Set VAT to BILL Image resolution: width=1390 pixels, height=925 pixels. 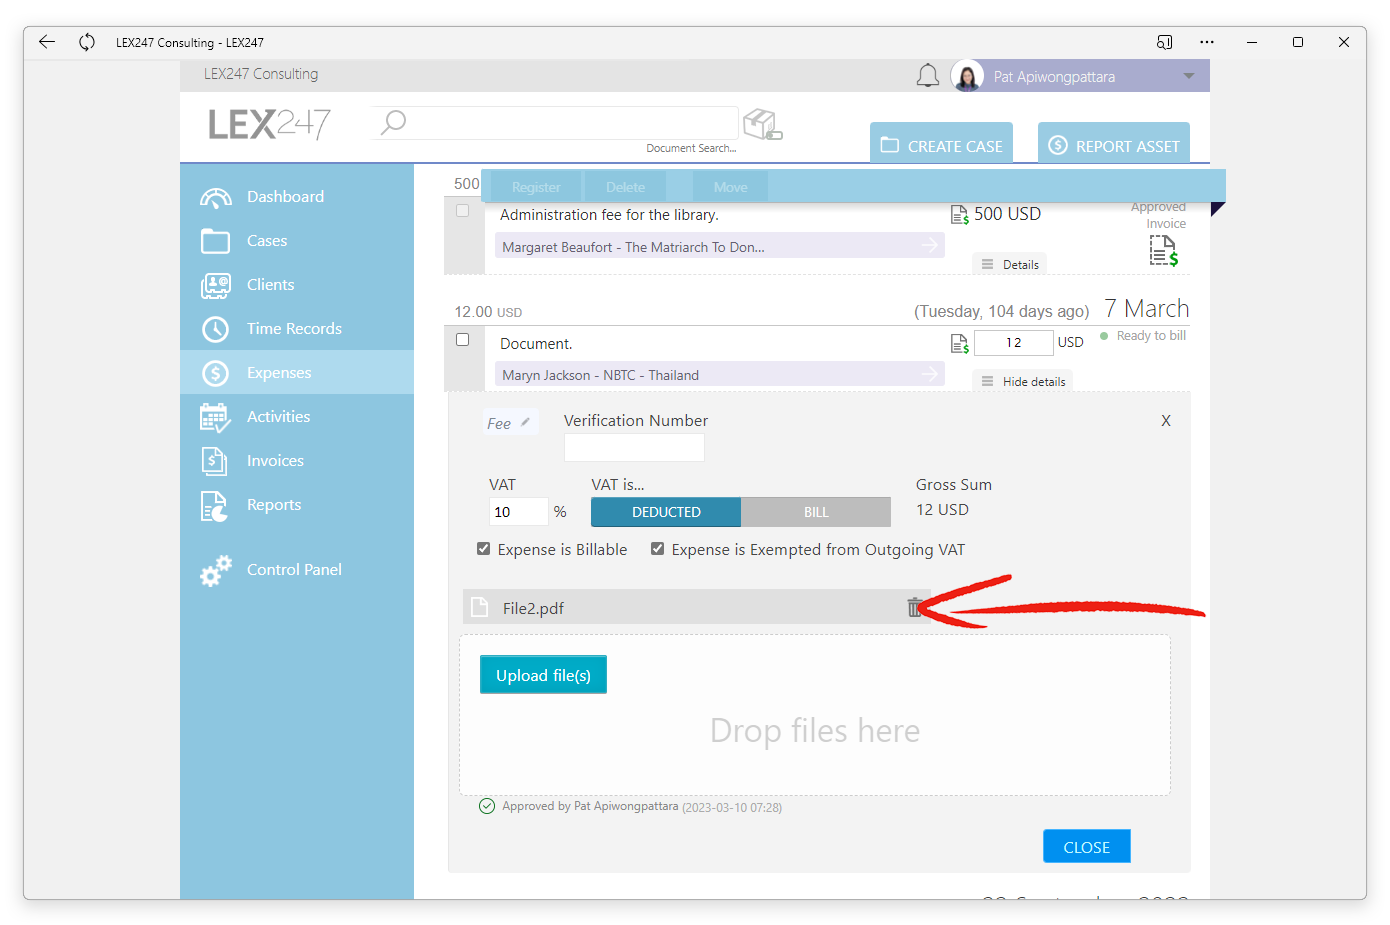coord(816,512)
